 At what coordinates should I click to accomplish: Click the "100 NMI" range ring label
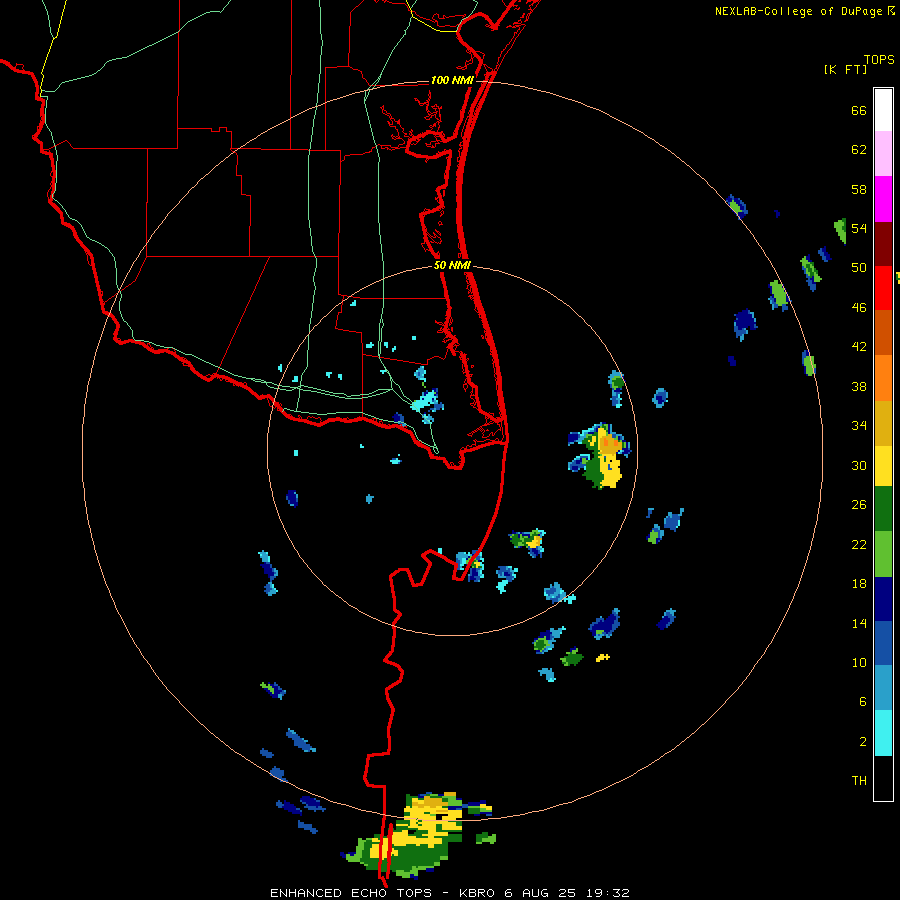pos(452,80)
